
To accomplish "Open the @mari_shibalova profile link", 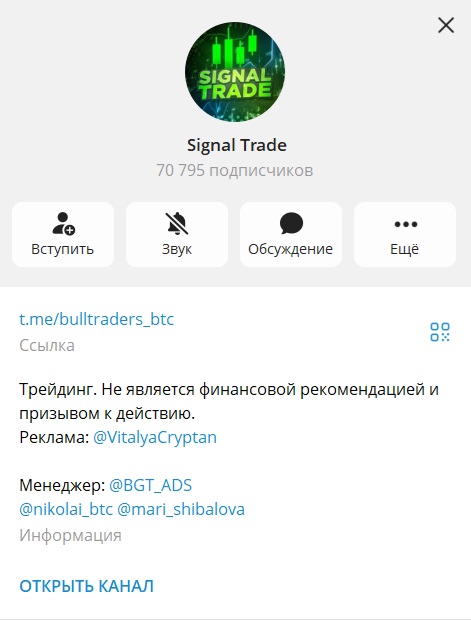I will point(181,509).
